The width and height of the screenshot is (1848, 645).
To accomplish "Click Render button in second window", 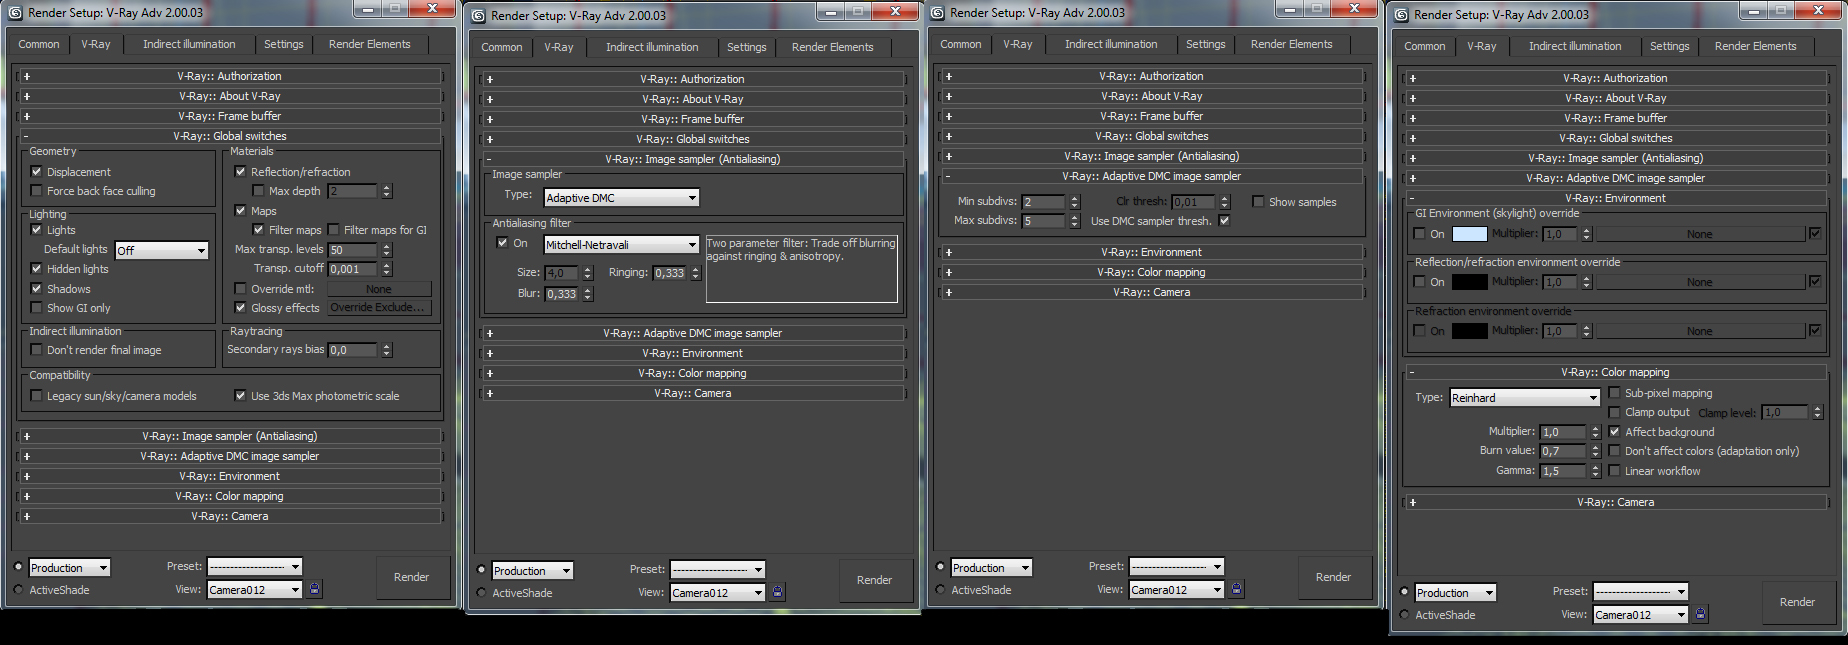I will pyautogui.click(x=874, y=580).
